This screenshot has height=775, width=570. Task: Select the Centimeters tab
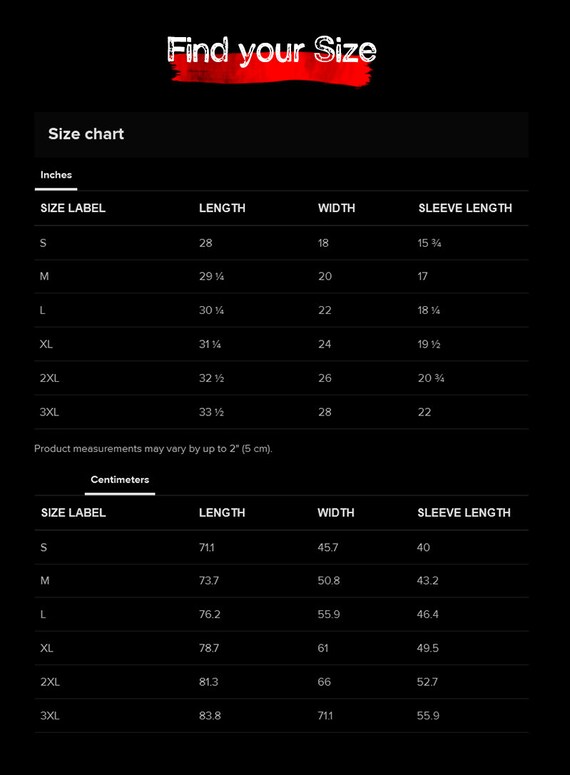coord(120,479)
